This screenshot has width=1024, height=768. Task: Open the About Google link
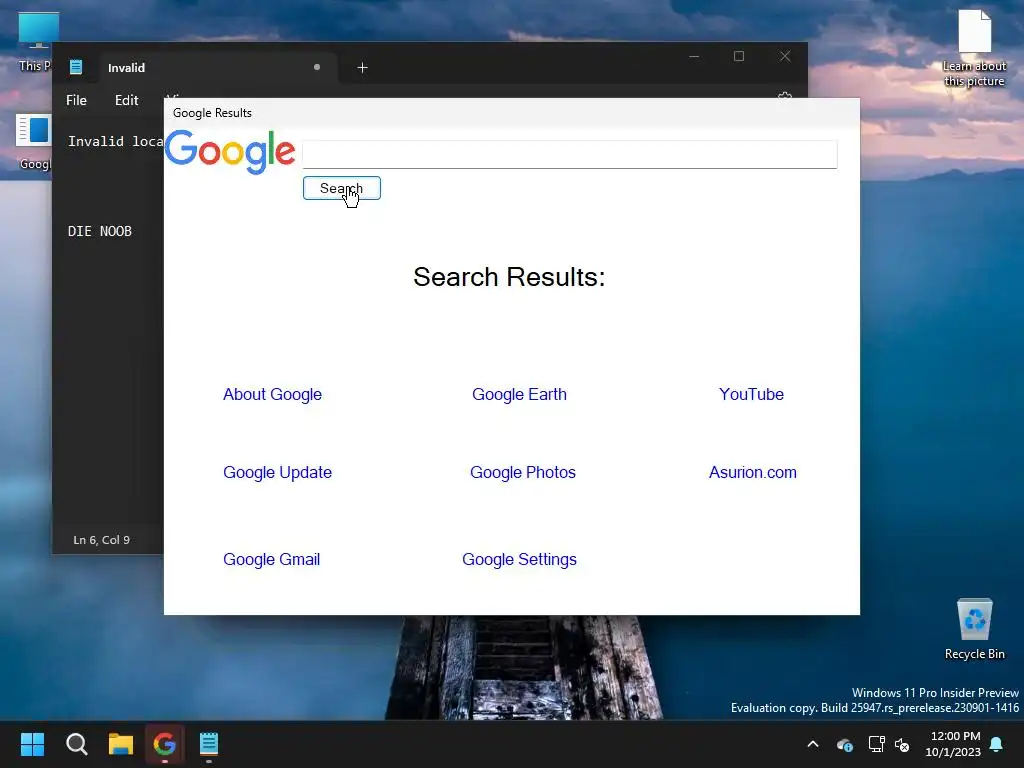(x=272, y=394)
